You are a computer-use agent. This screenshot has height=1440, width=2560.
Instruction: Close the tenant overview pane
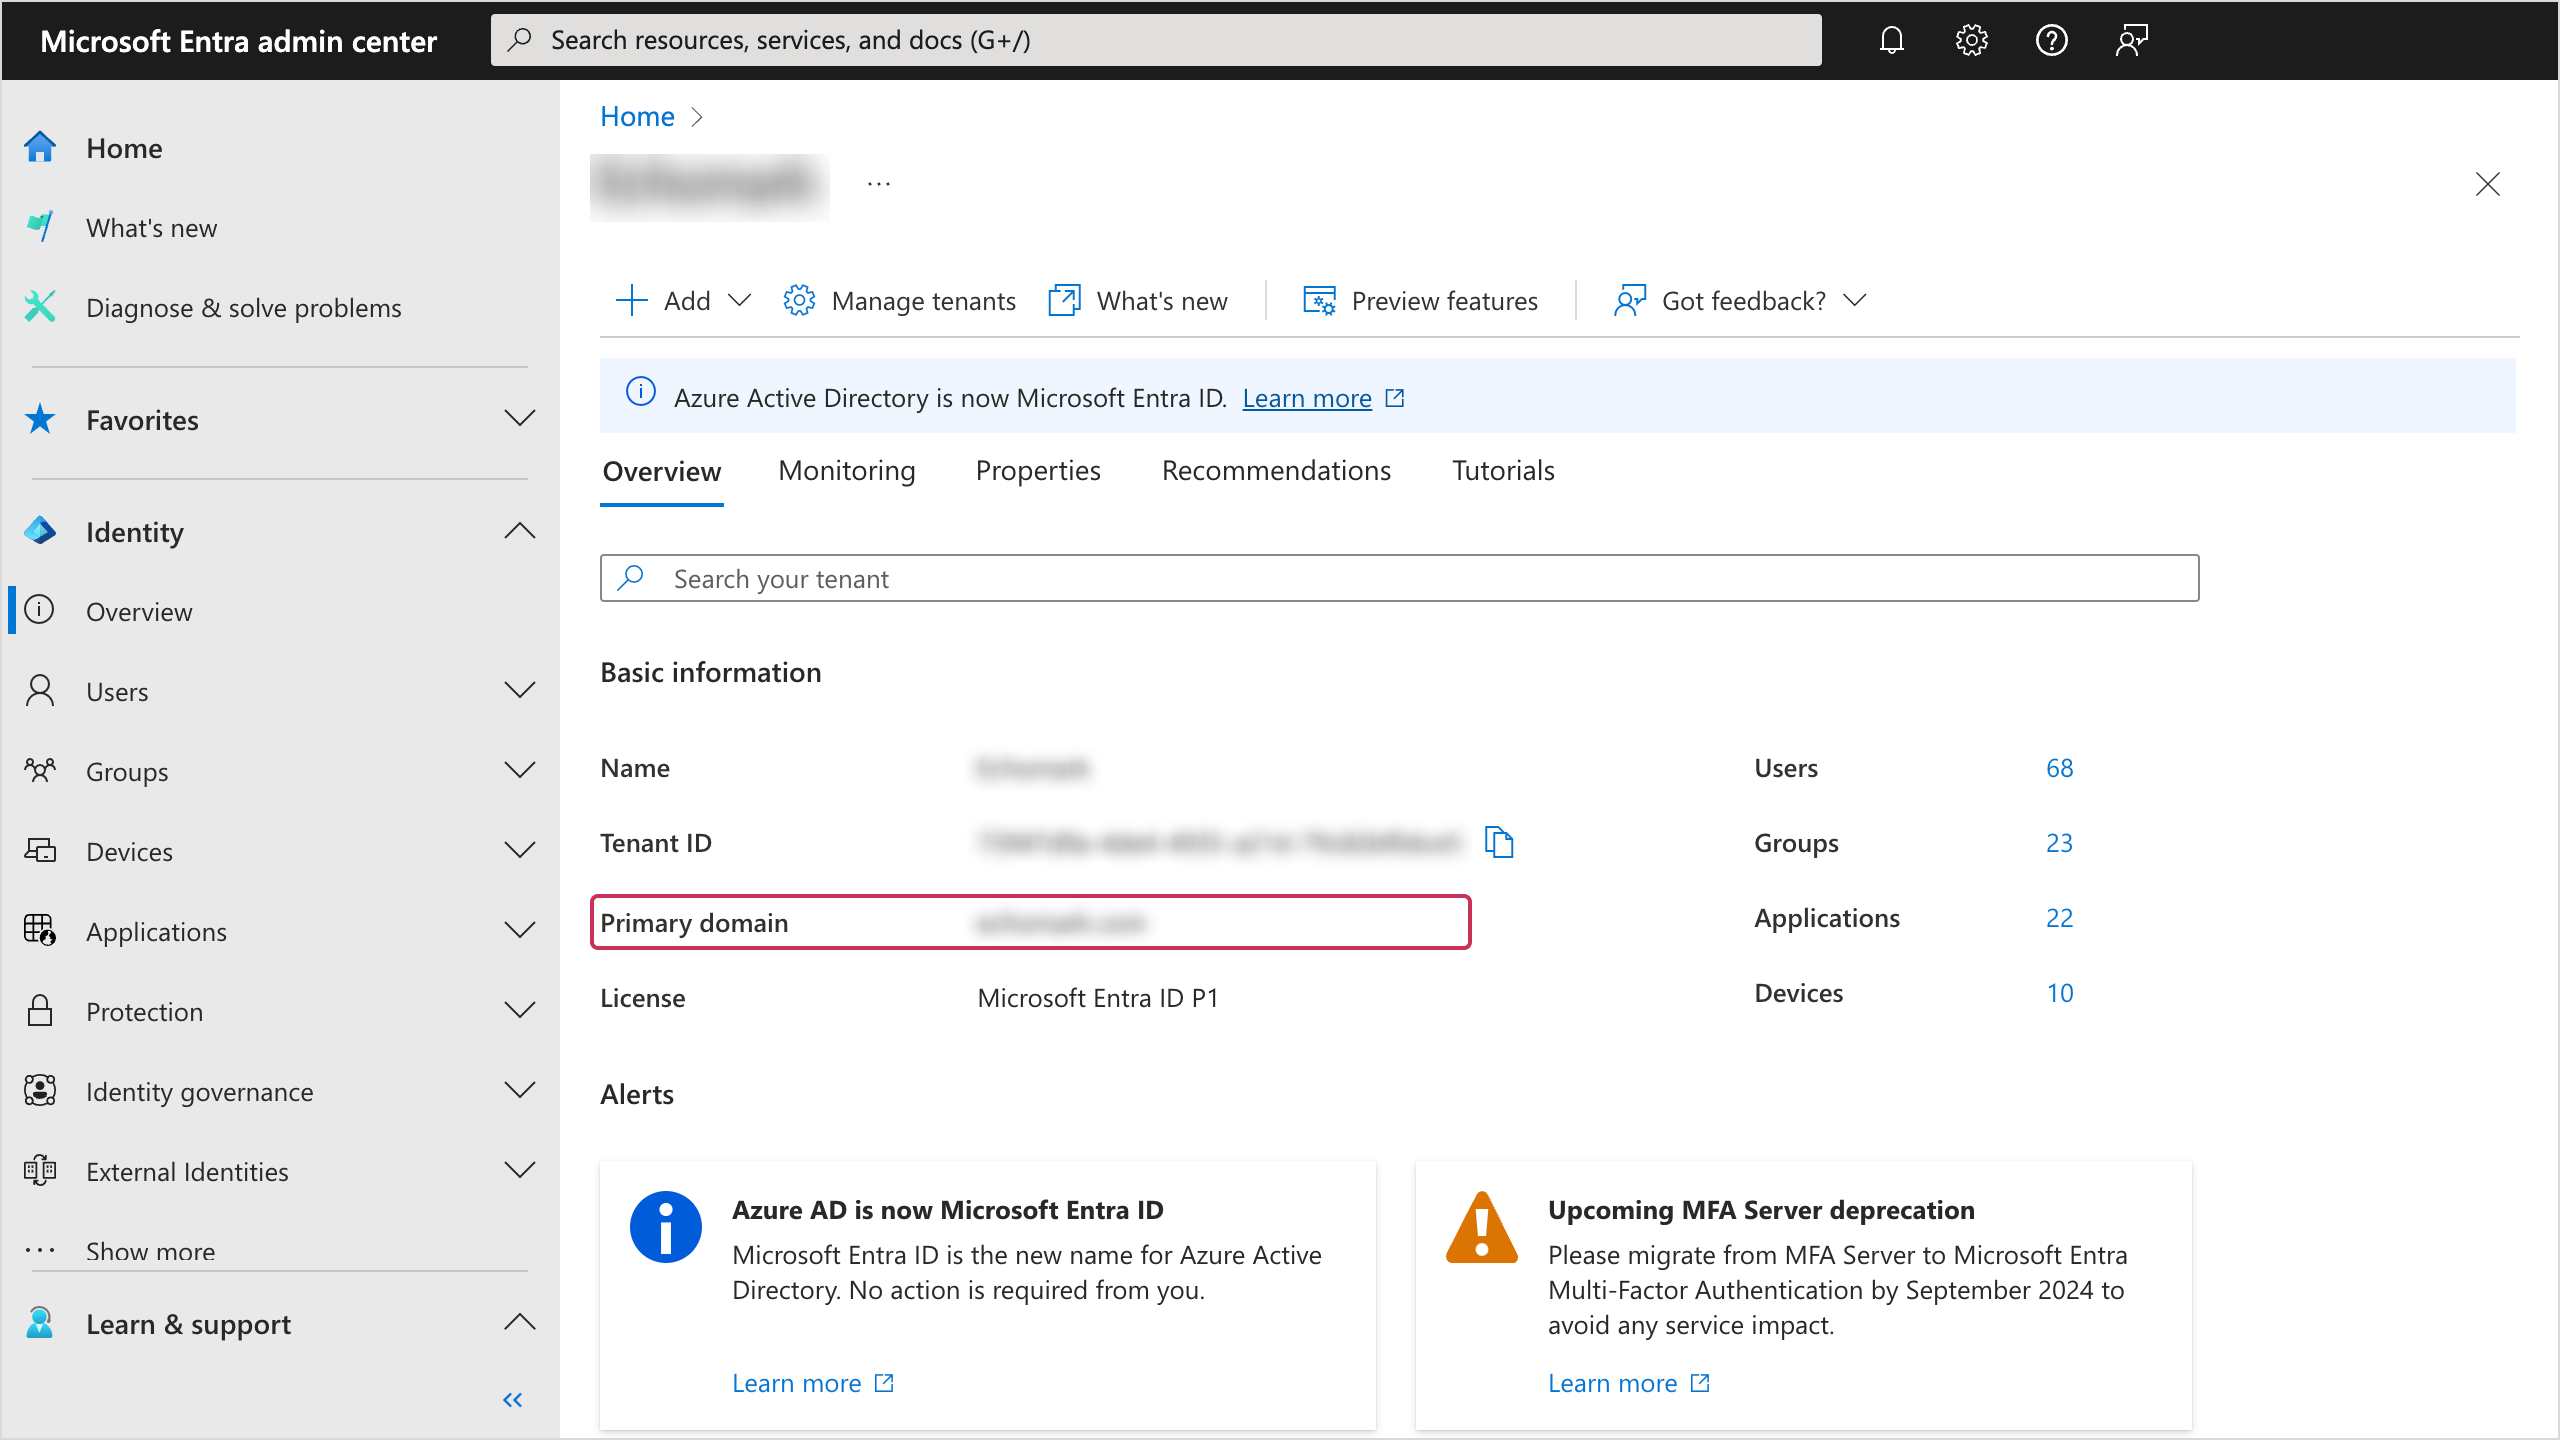tap(2487, 184)
